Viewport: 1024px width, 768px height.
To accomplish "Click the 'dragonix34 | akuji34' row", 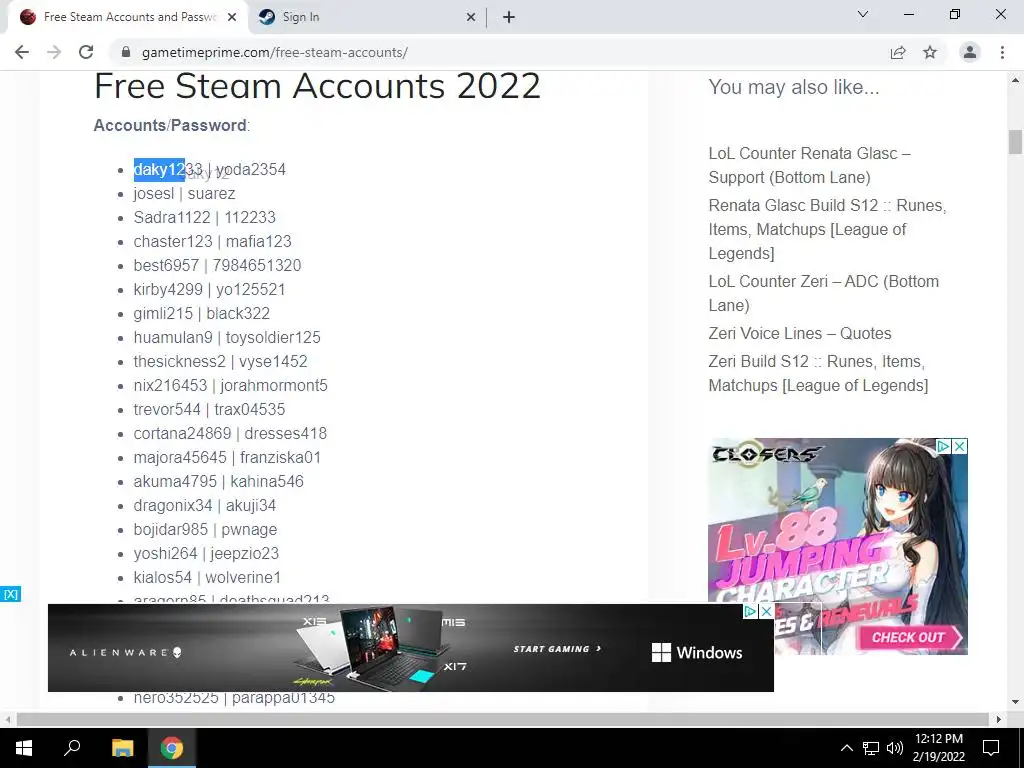I will [x=204, y=505].
